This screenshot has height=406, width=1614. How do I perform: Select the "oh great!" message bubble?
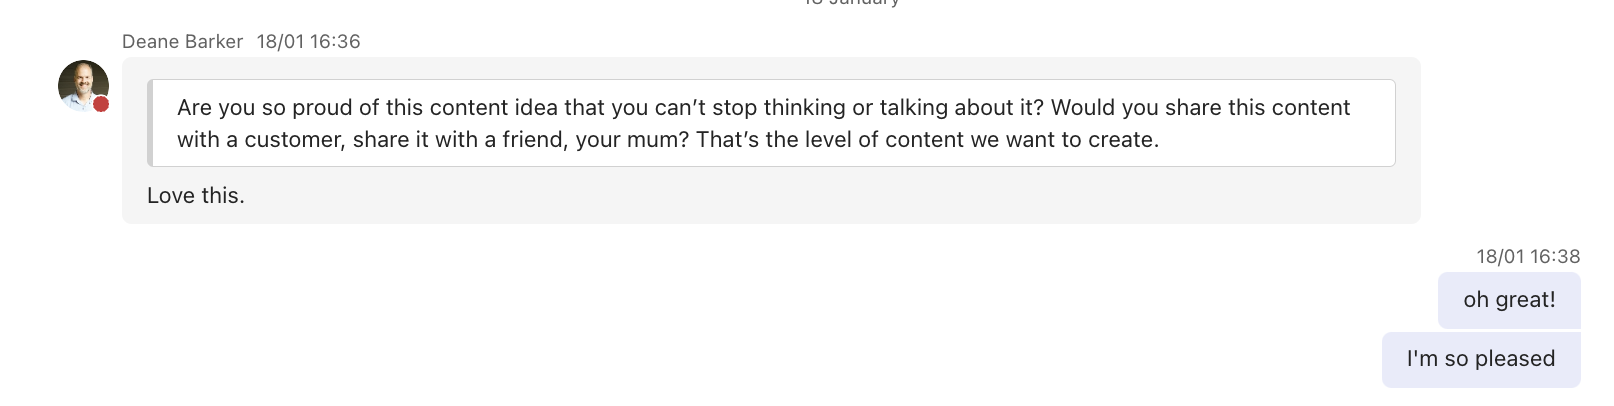tap(1509, 300)
